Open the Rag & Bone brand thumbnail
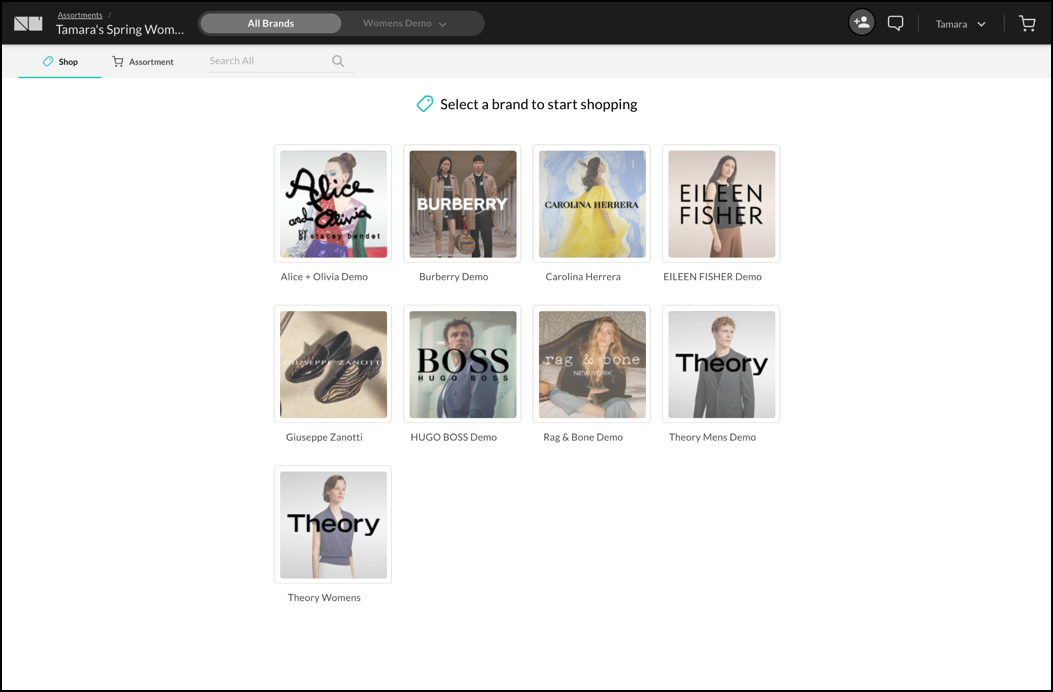The height and width of the screenshot is (692, 1053). point(592,364)
